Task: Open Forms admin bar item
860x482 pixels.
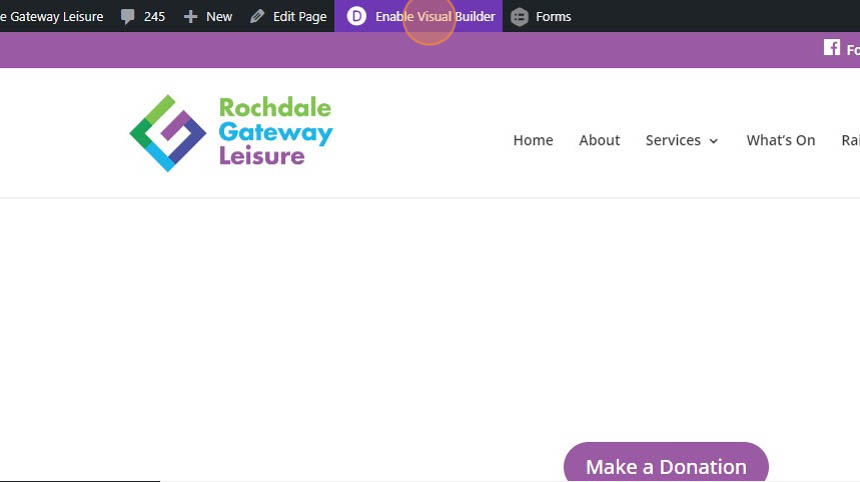Action: click(553, 16)
